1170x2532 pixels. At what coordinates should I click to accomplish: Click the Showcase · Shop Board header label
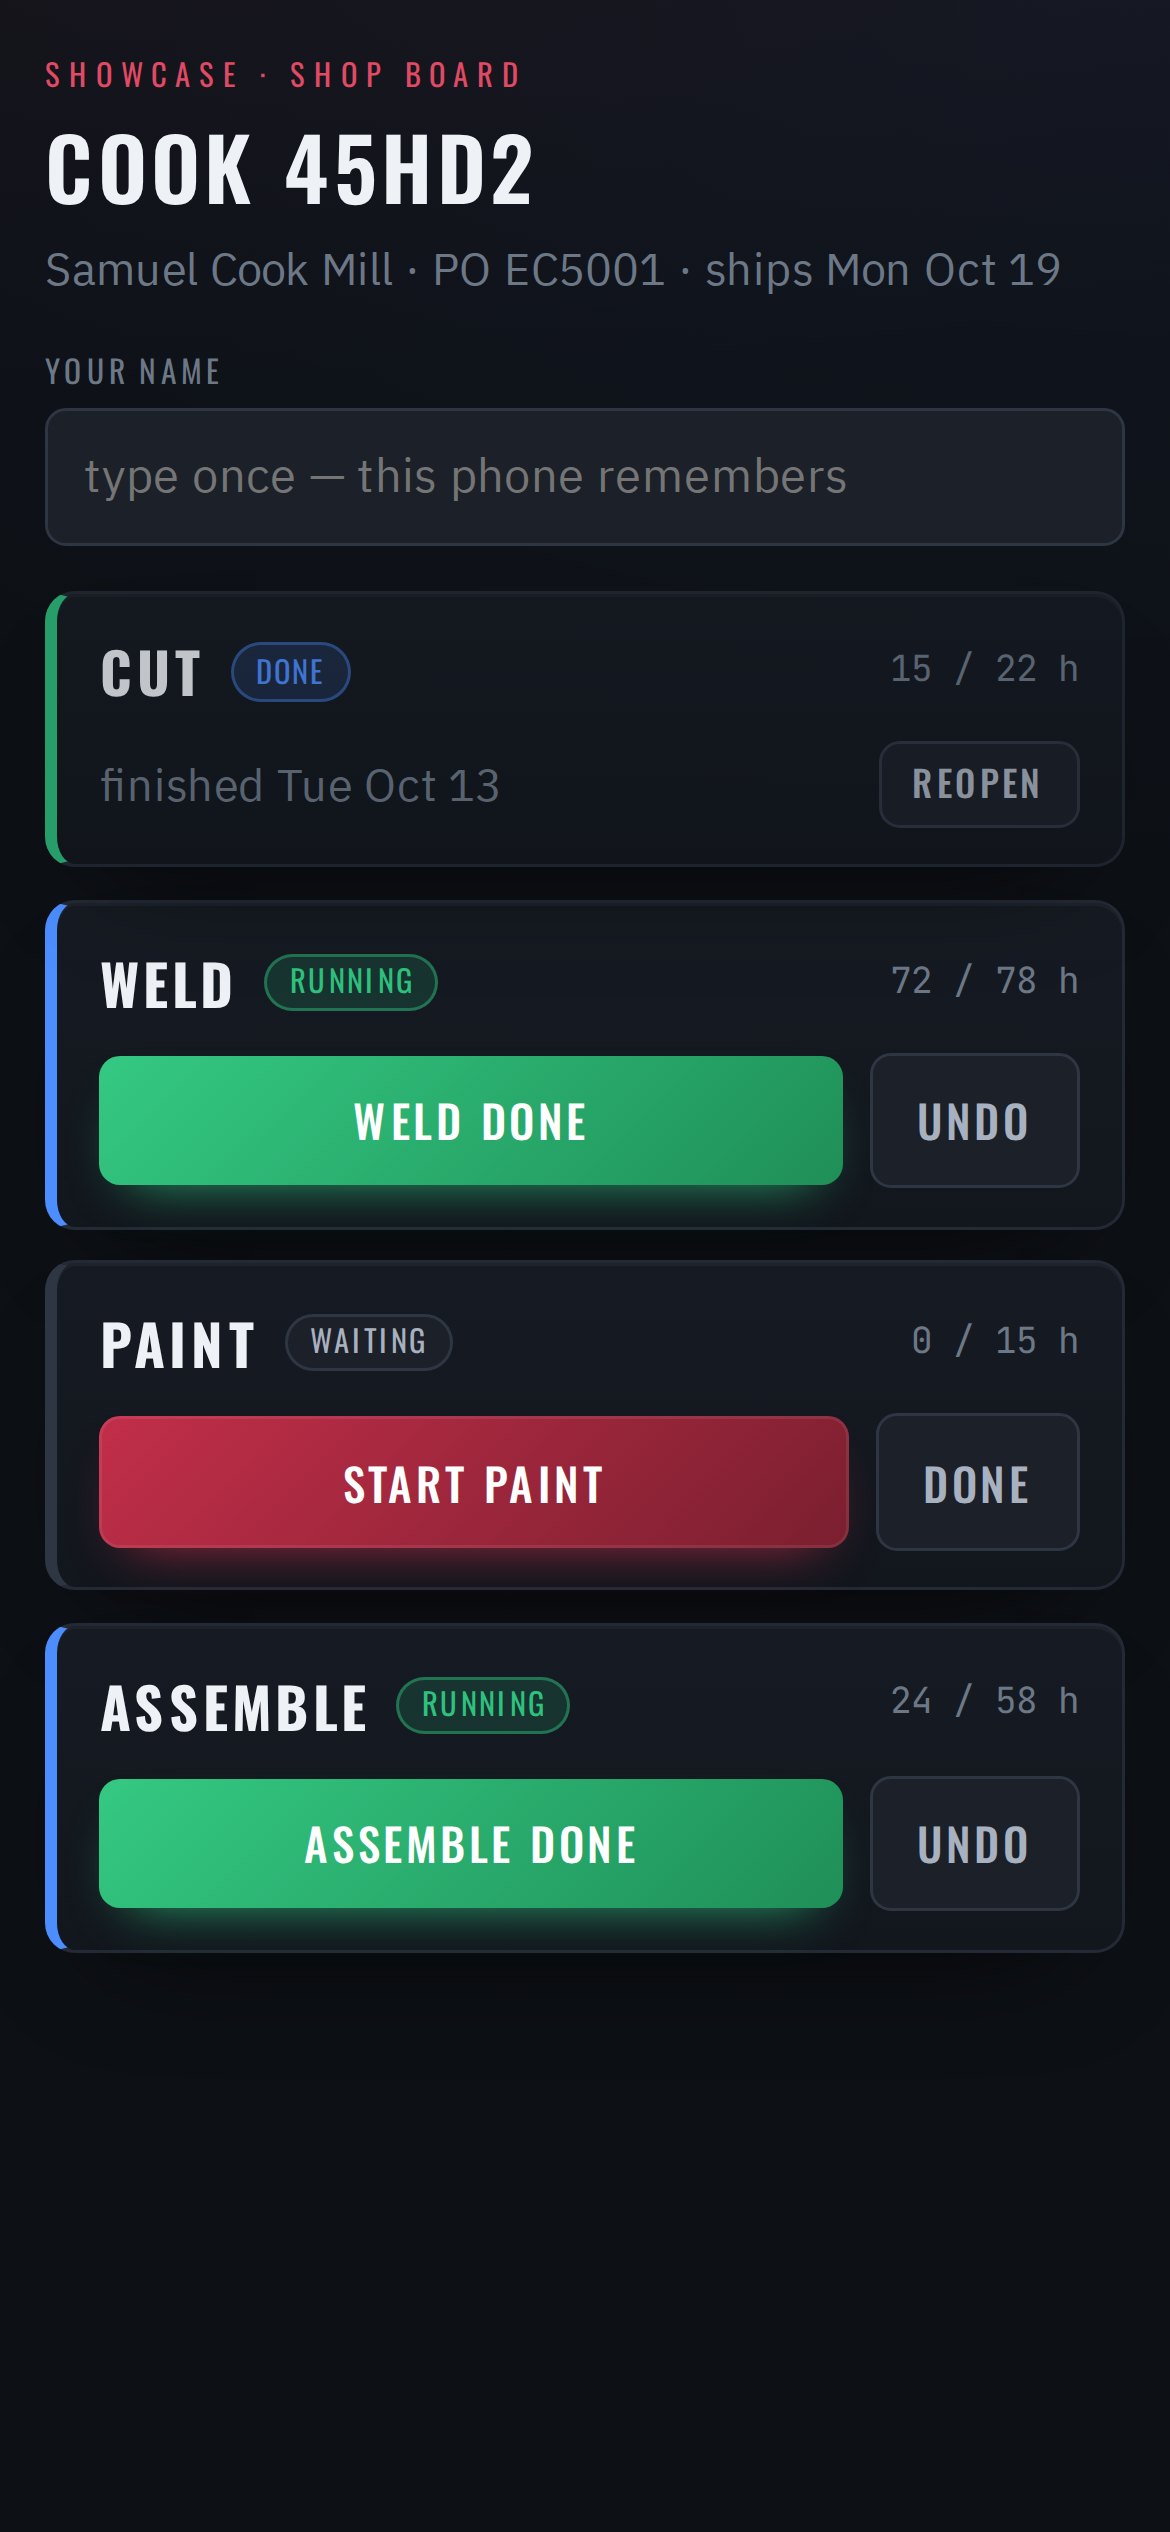pos(284,75)
